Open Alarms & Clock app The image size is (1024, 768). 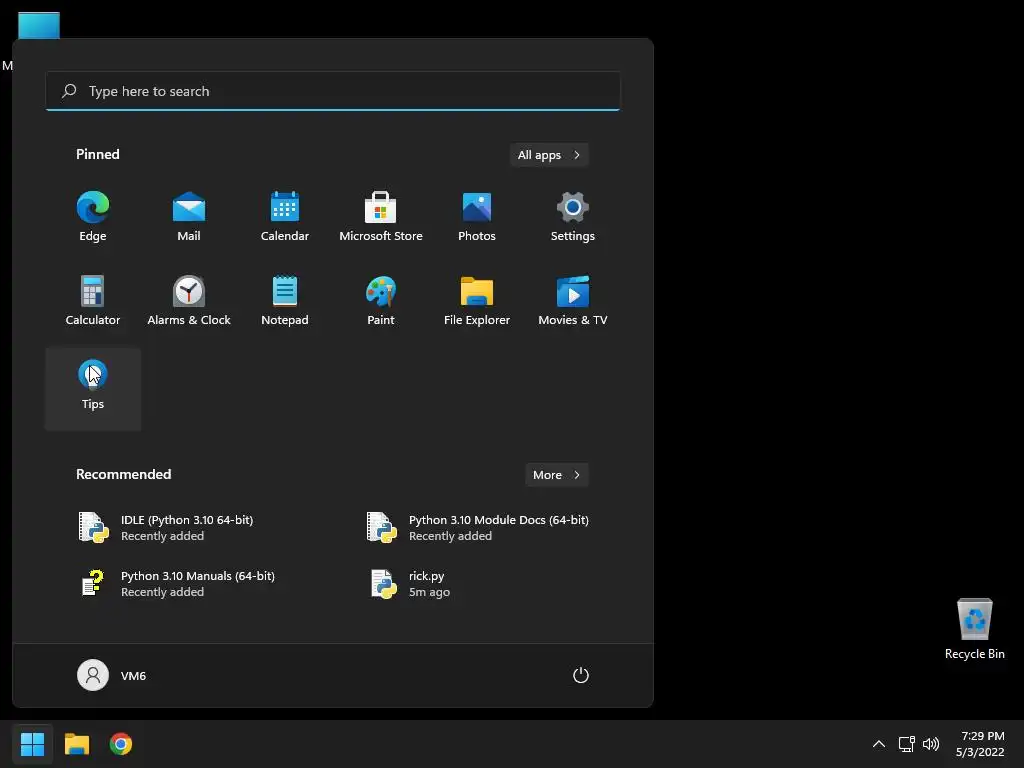(x=189, y=301)
